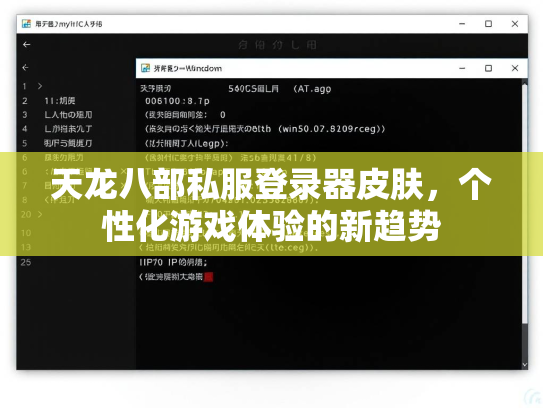Click the back arrow above sidebar row 1
The width and height of the screenshot is (543, 408).
(x=25, y=68)
